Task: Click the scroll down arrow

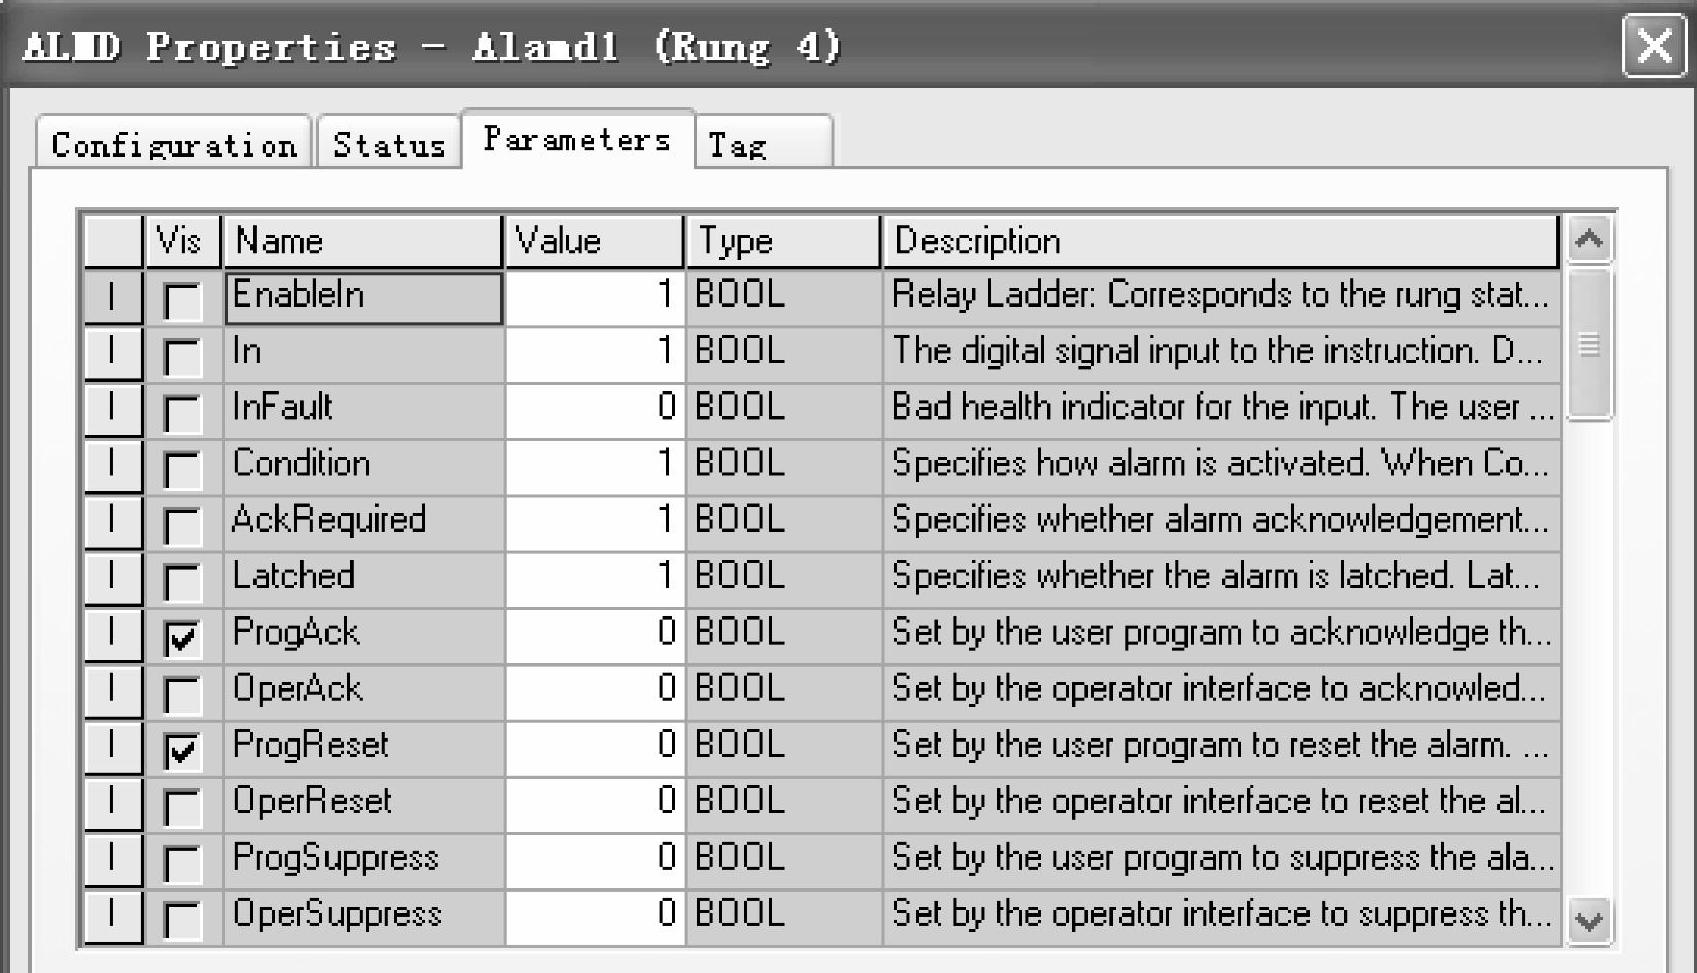Action: tap(1588, 918)
